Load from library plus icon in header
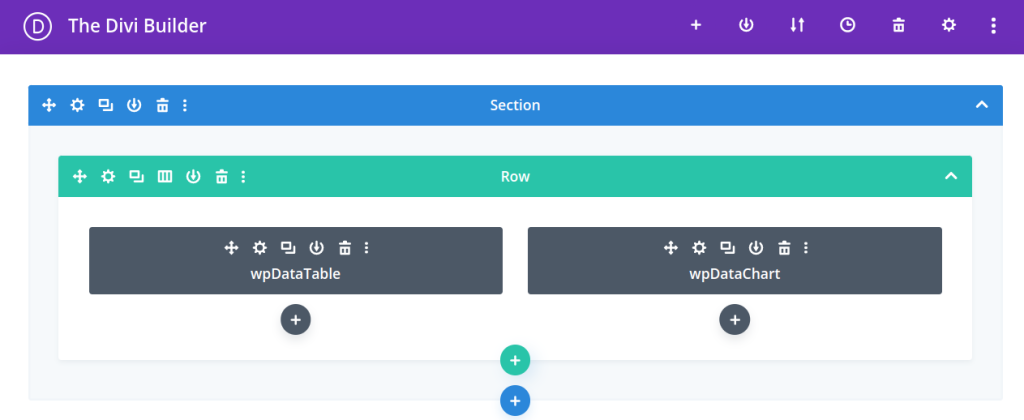This screenshot has height=420, width=1024. [696, 25]
